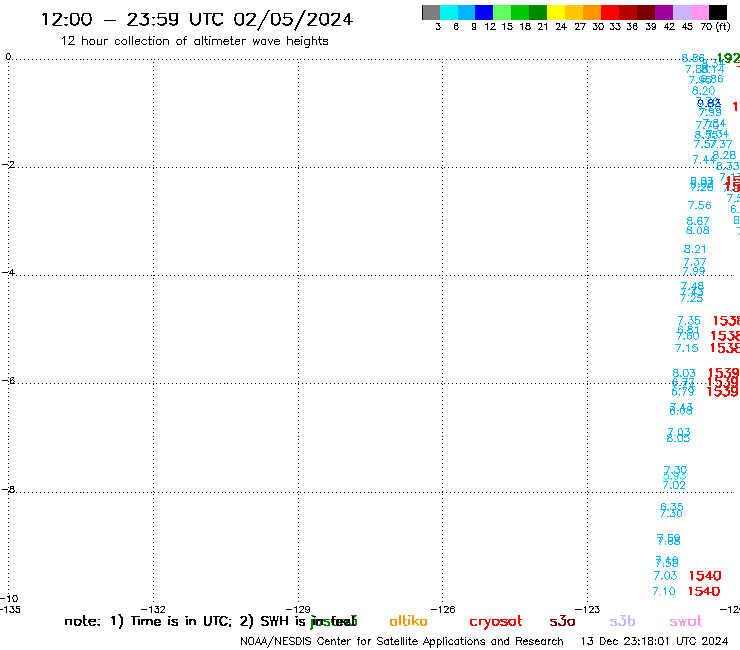Click the wave height value 7.03

(x=665, y=576)
